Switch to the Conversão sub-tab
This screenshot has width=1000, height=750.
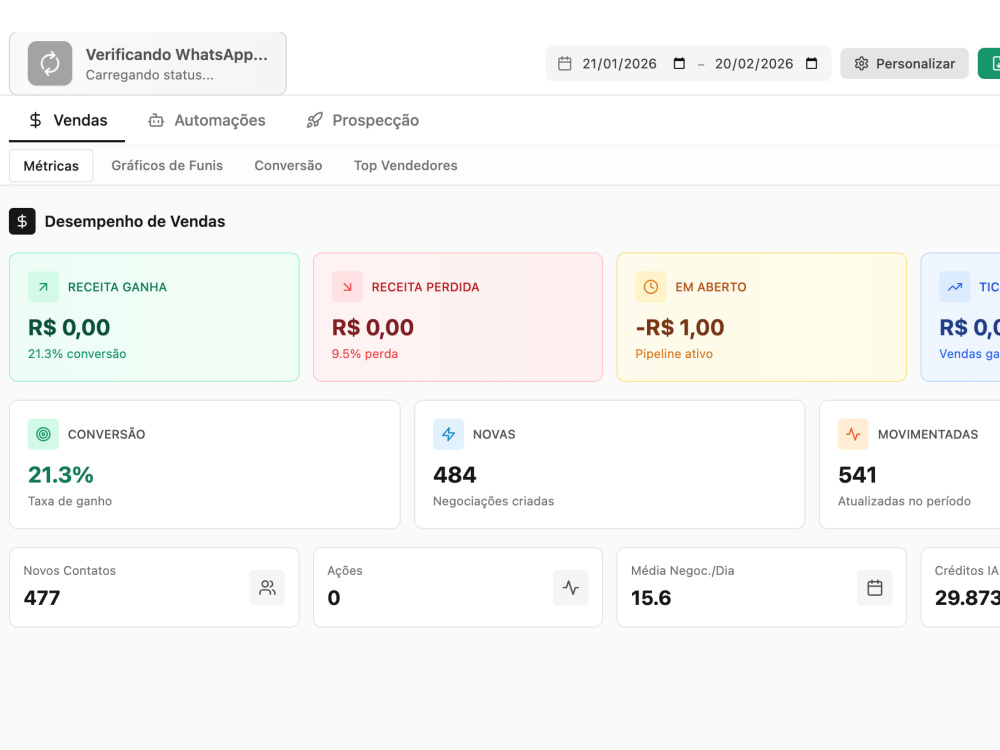[288, 166]
